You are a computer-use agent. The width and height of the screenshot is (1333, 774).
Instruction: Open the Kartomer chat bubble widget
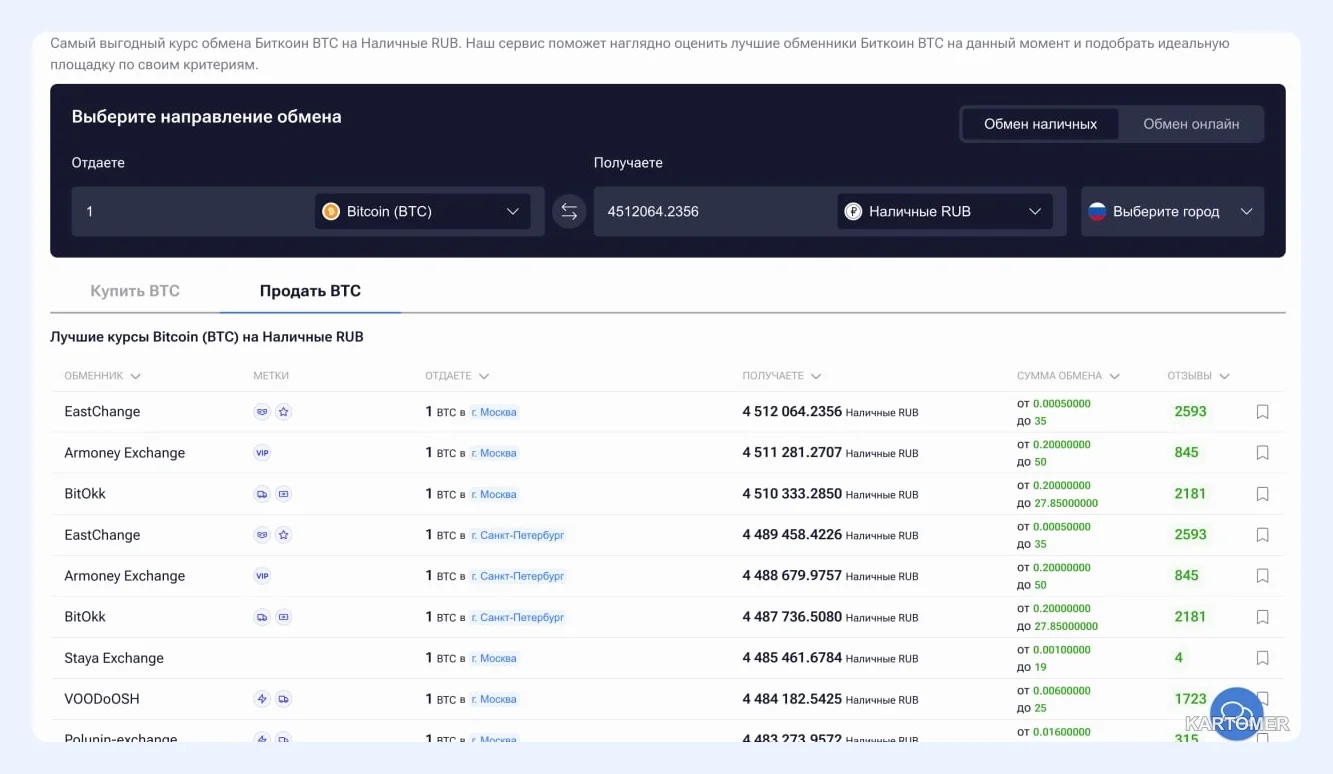(x=1237, y=714)
